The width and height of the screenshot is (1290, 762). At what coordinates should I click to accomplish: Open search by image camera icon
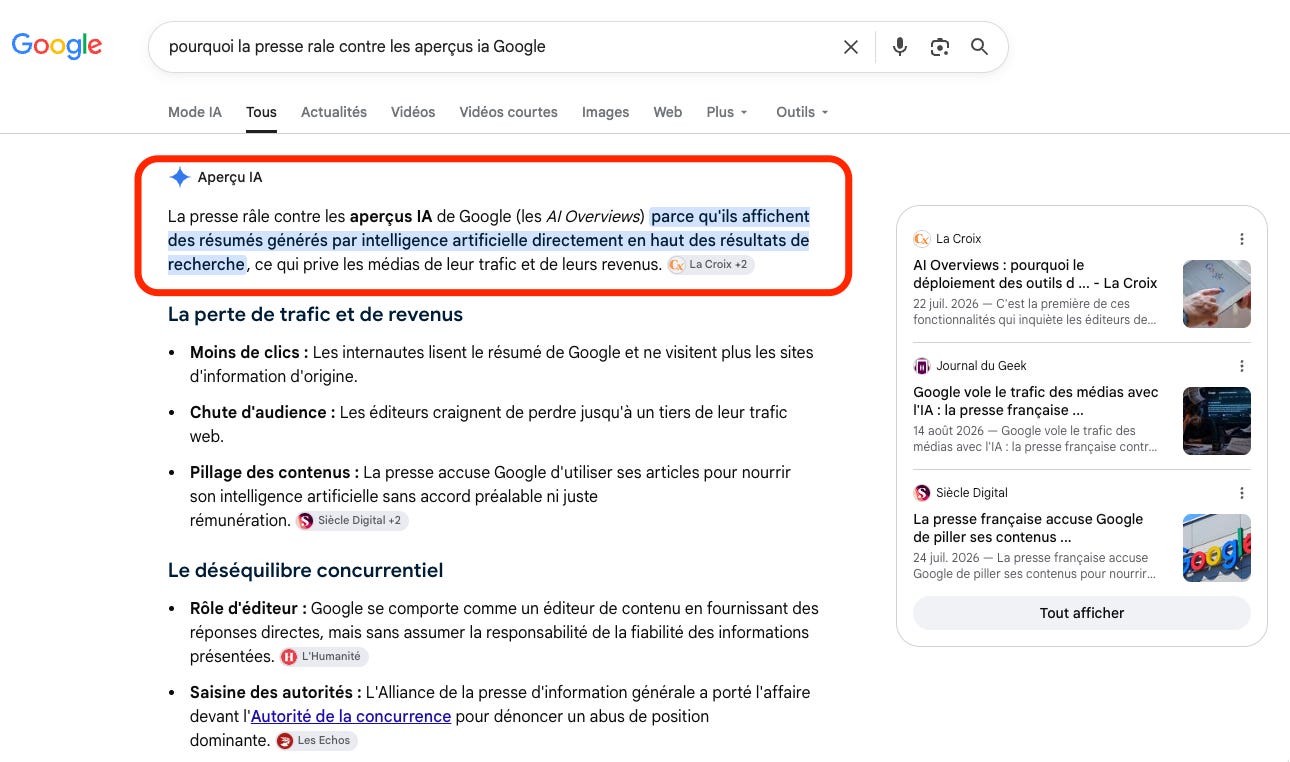click(939, 47)
